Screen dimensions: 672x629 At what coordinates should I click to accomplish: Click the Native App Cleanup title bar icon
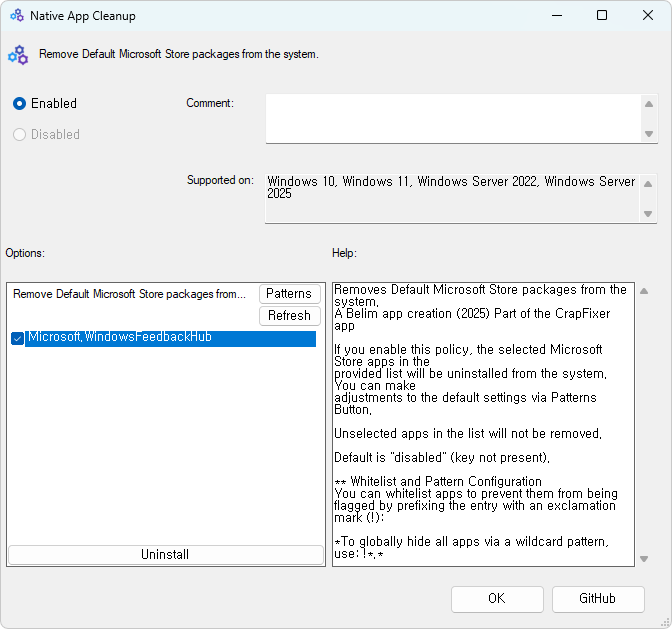pos(17,16)
